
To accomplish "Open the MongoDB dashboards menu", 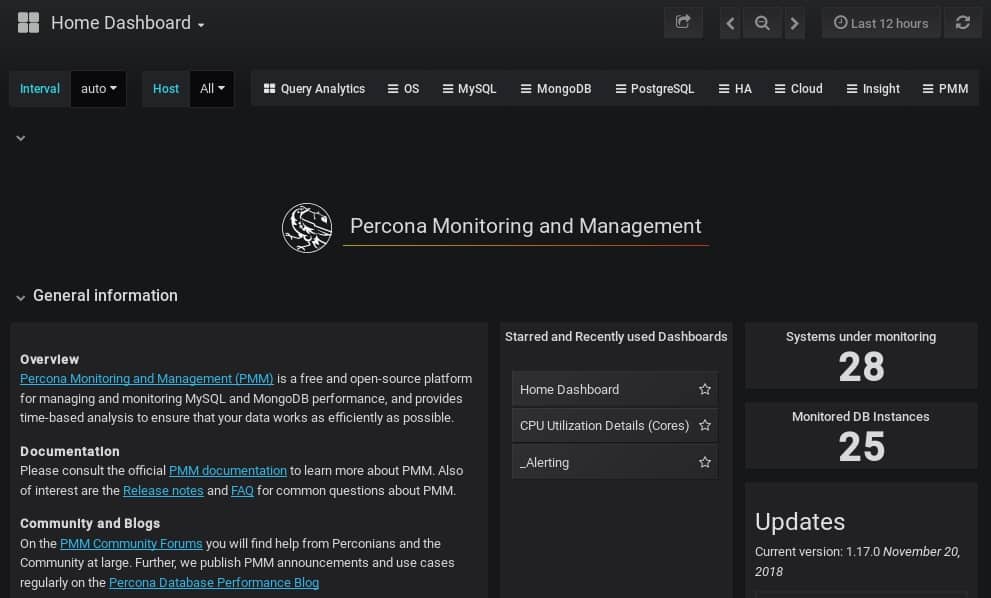I will (556, 88).
